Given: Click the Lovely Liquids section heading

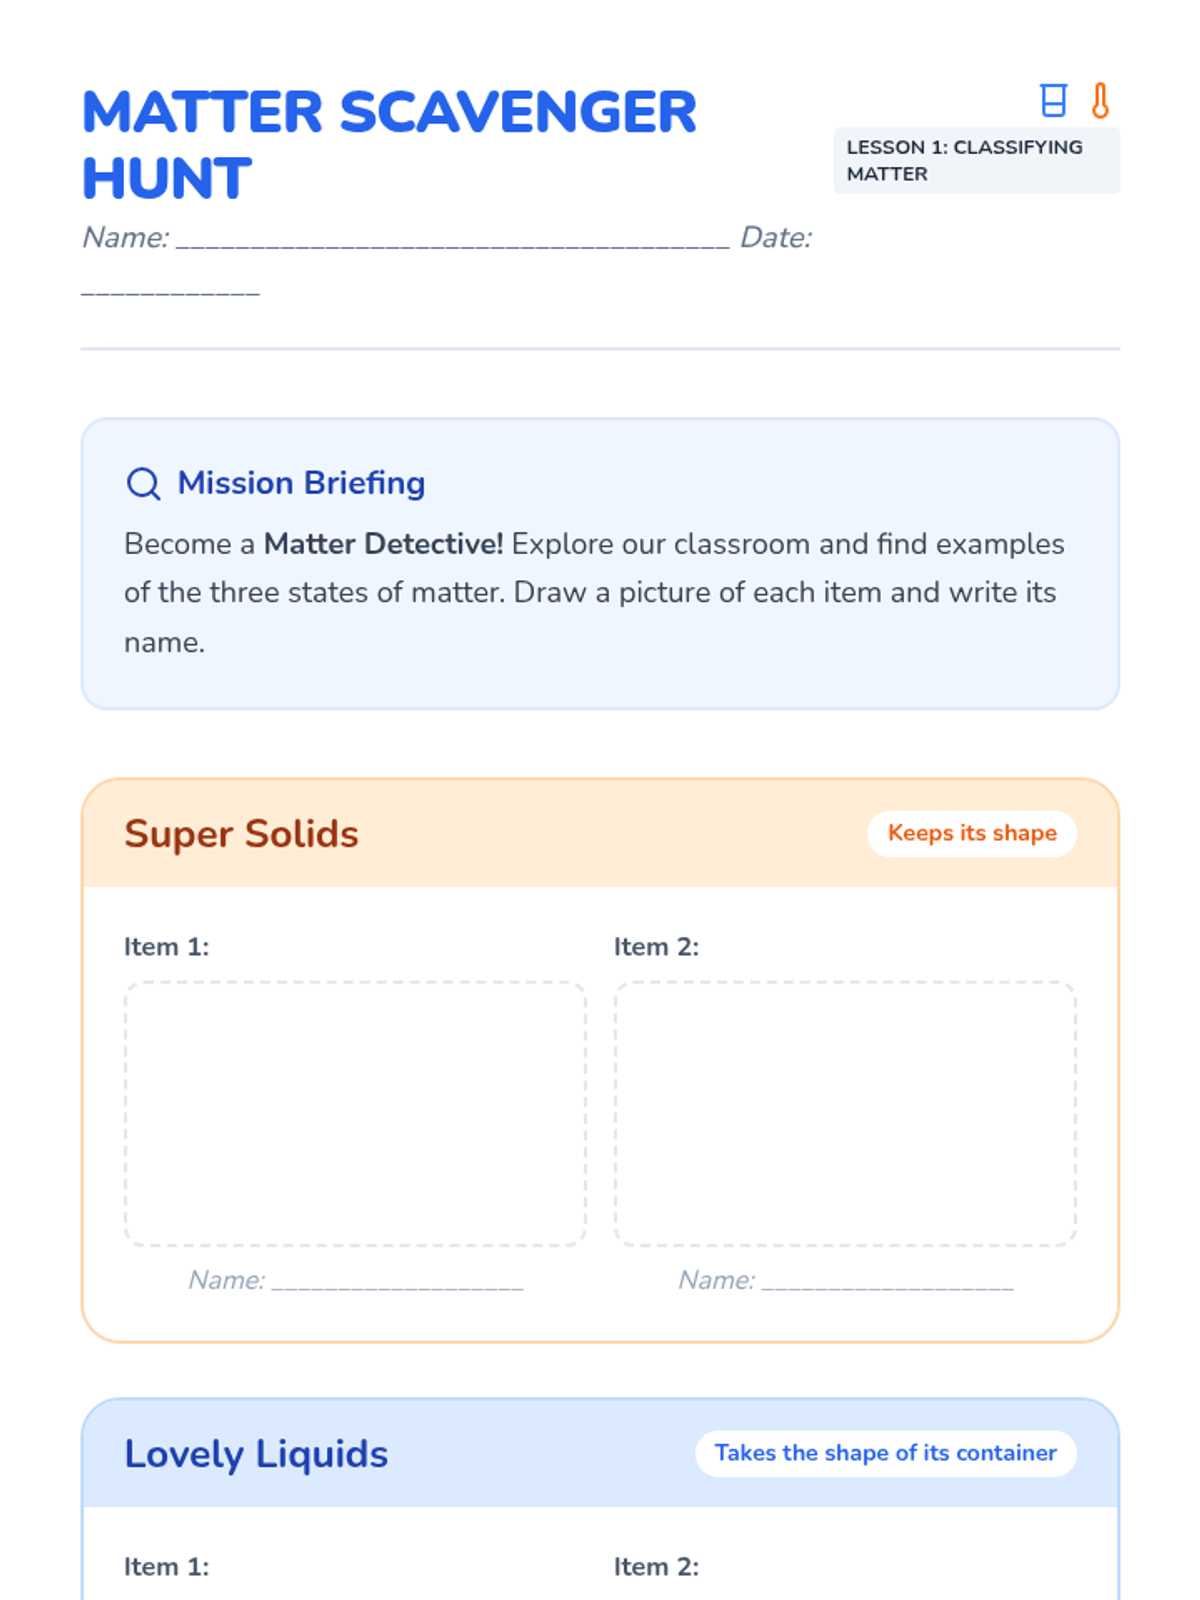Looking at the screenshot, I should coord(256,1454).
